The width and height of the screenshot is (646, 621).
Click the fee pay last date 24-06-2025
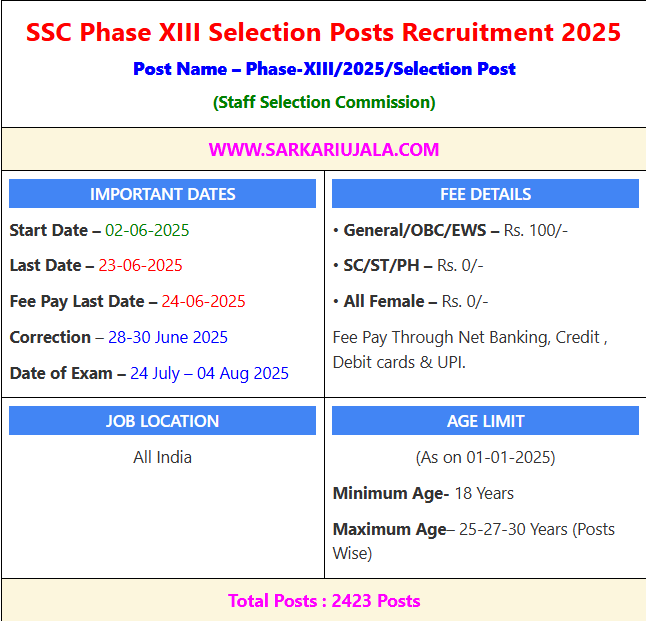203,301
